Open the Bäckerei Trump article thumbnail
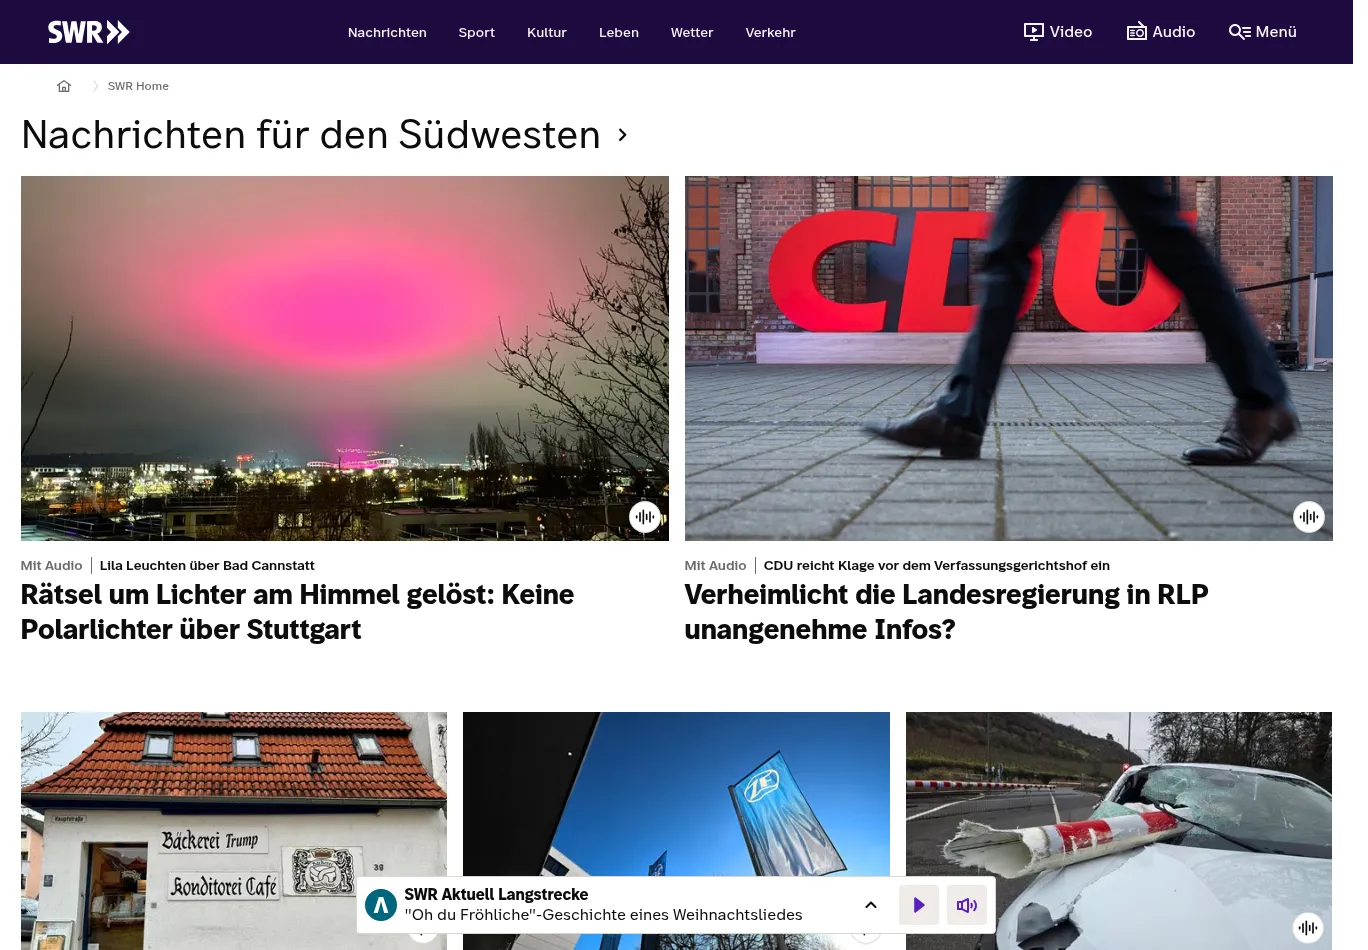 [x=234, y=831]
